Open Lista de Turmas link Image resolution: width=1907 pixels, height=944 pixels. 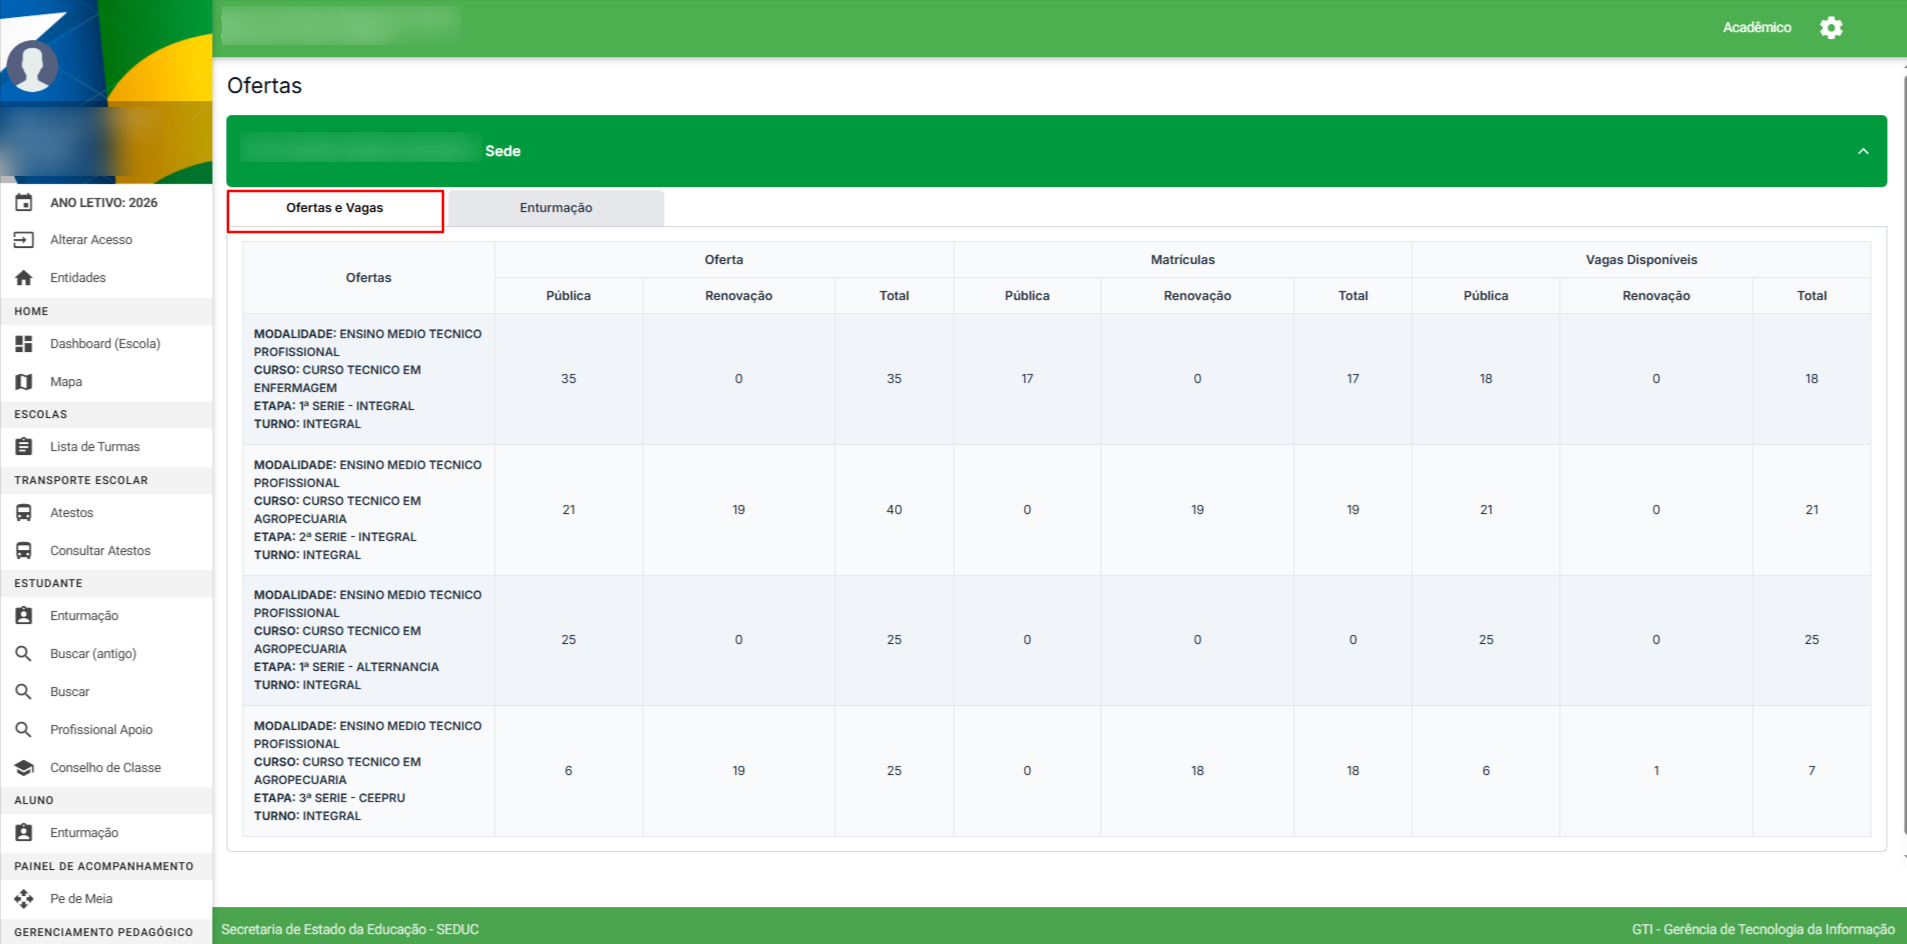95,447
